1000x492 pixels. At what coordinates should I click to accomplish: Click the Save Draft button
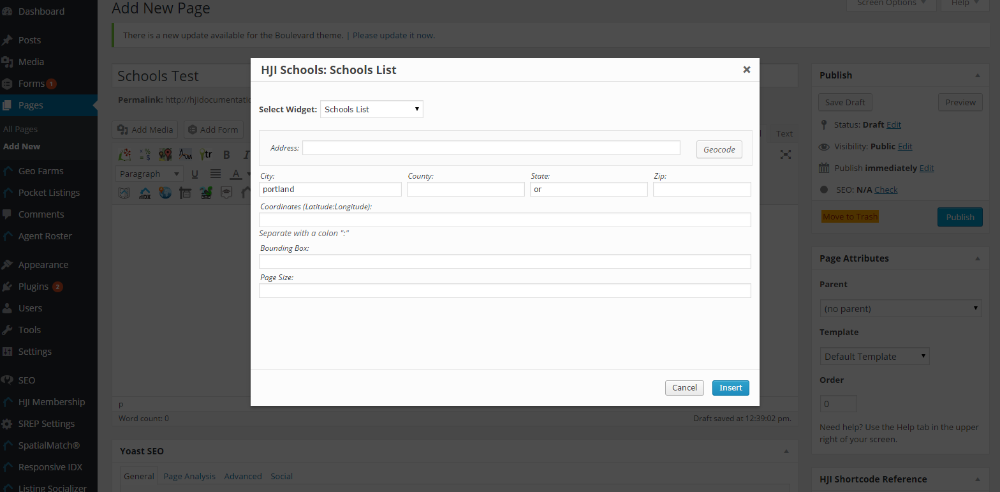[x=845, y=102]
